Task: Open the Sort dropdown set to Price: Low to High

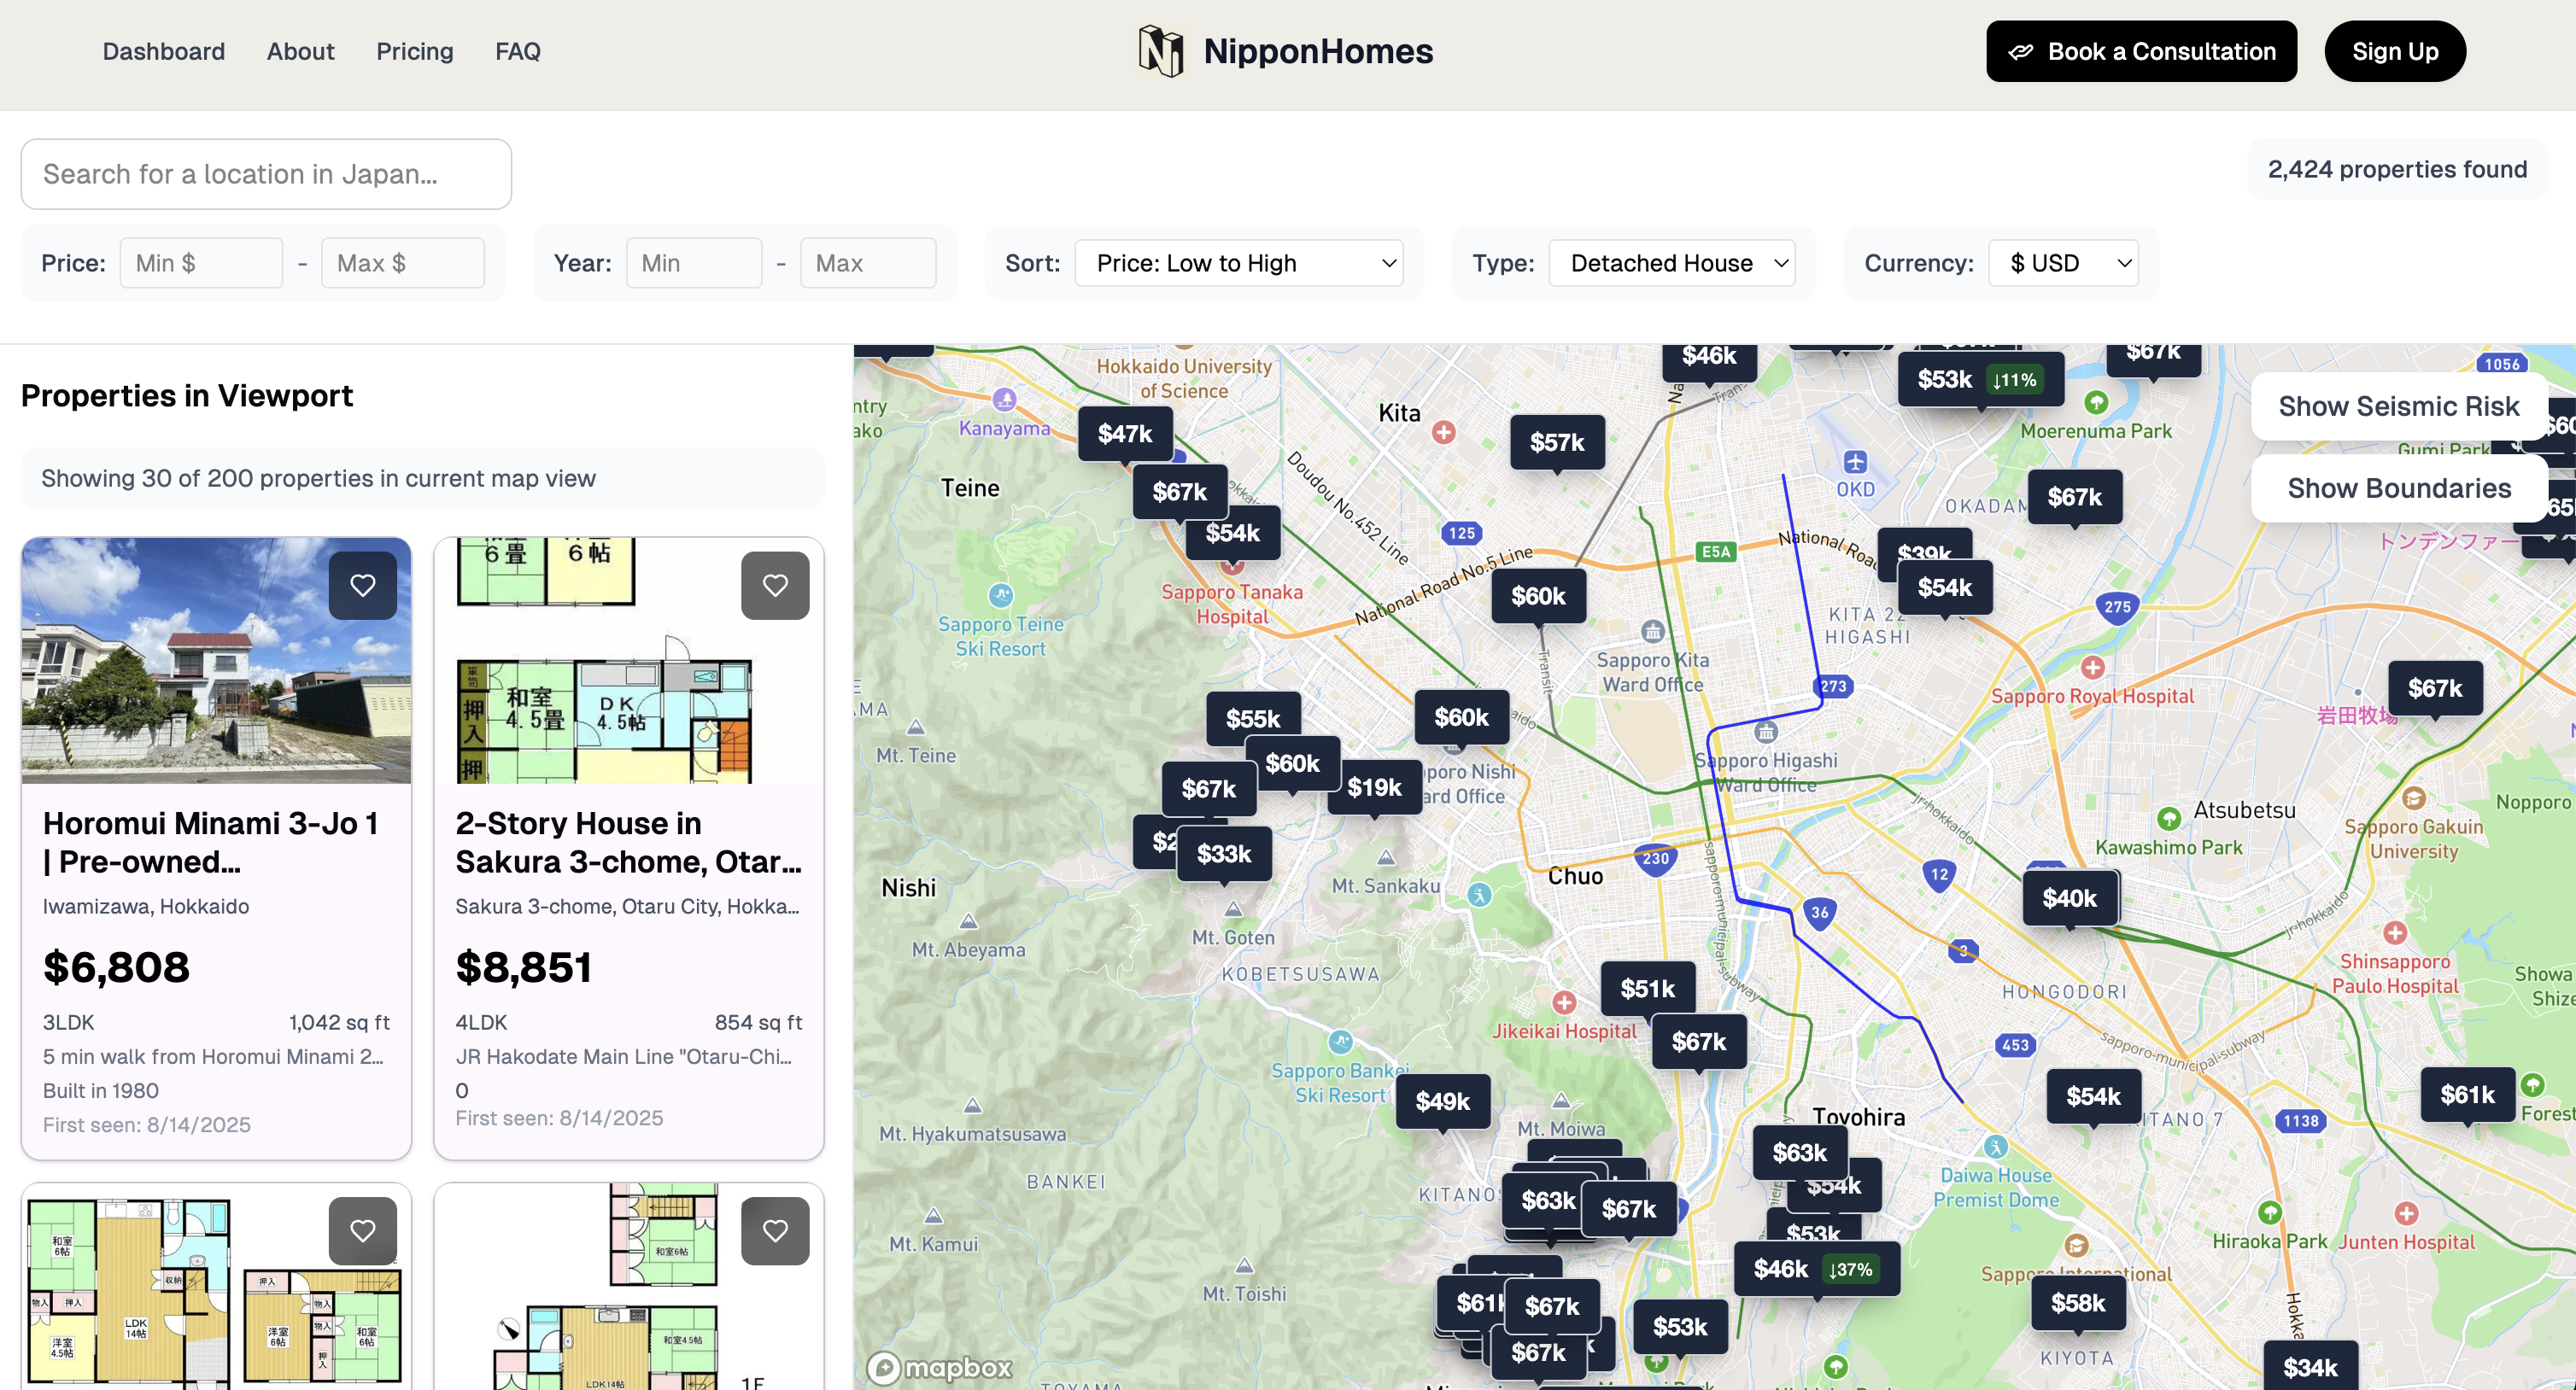Action: 1240,262
